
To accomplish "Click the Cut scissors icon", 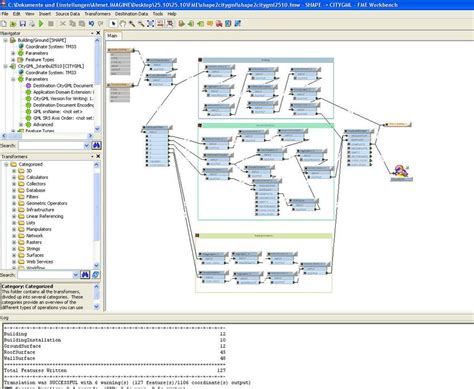I will pyautogui.click(x=63, y=23).
